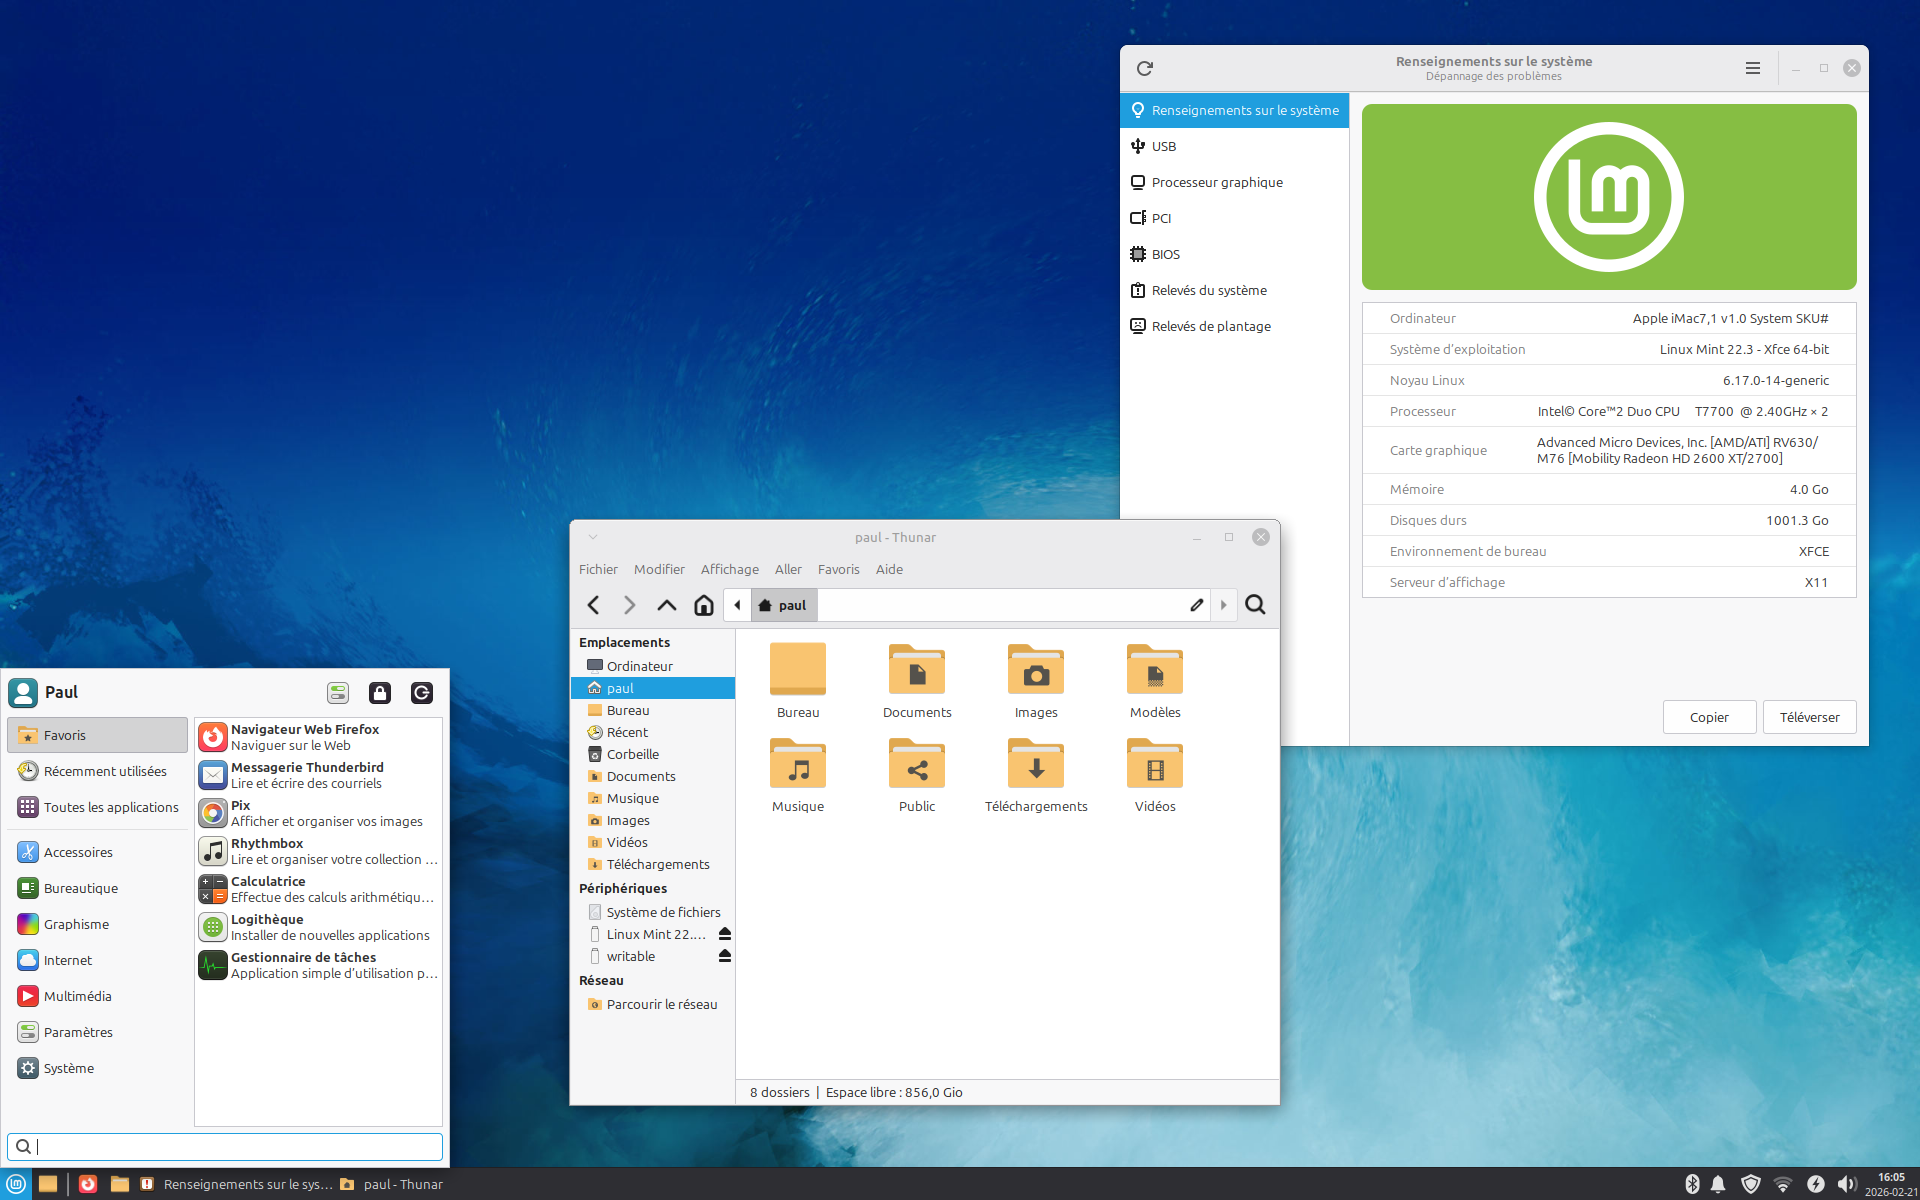Select the BIOS tab in sidebar
The width and height of the screenshot is (1920, 1200).
coord(1165,254)
